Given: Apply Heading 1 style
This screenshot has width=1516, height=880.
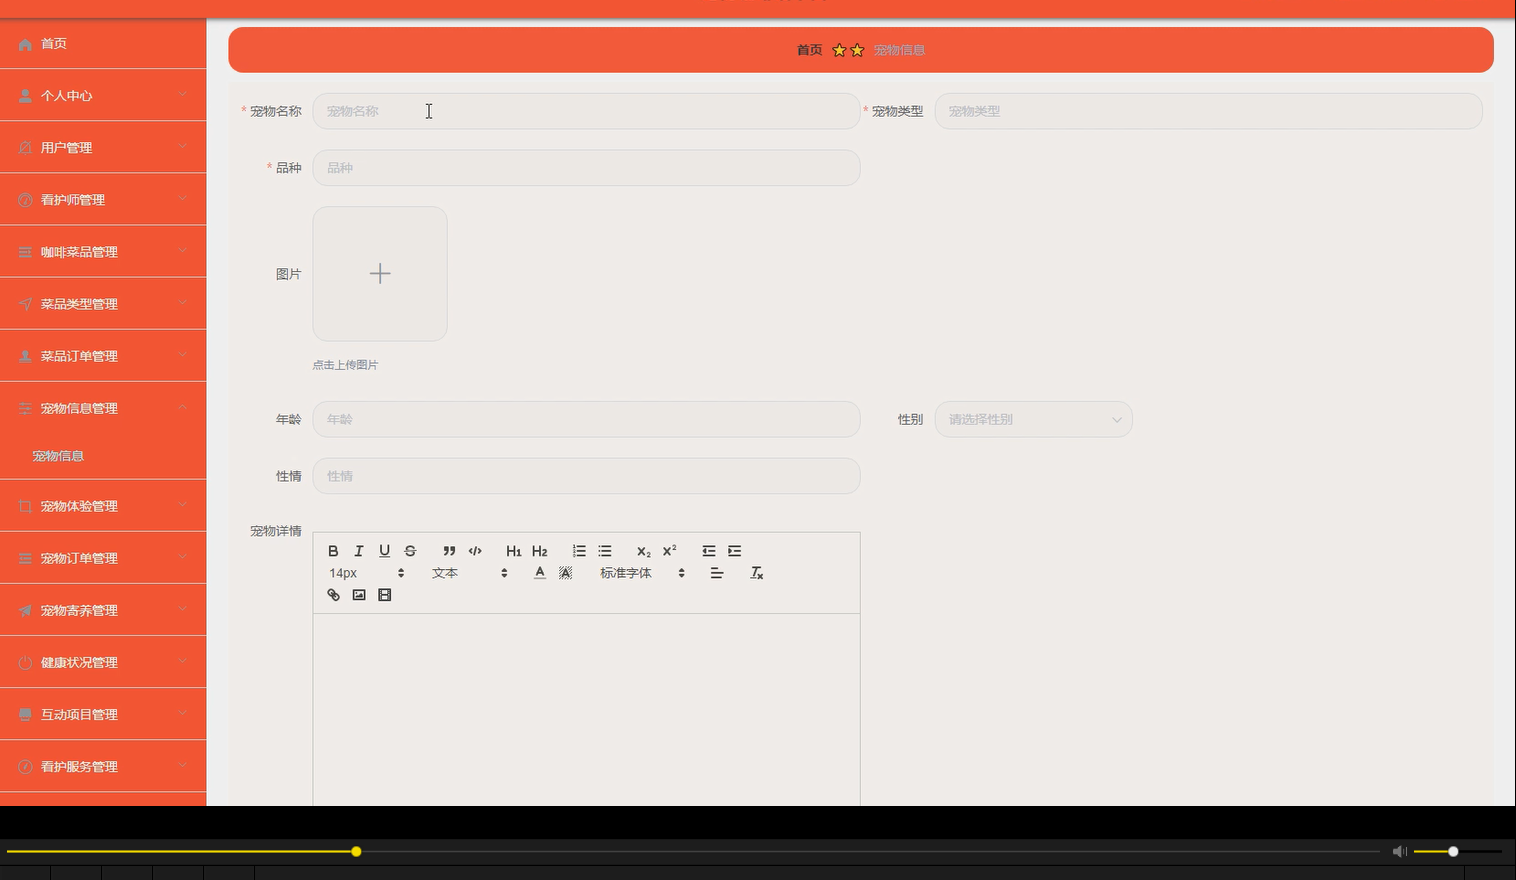Looking at the screenshot, I should tap(513, 551).
